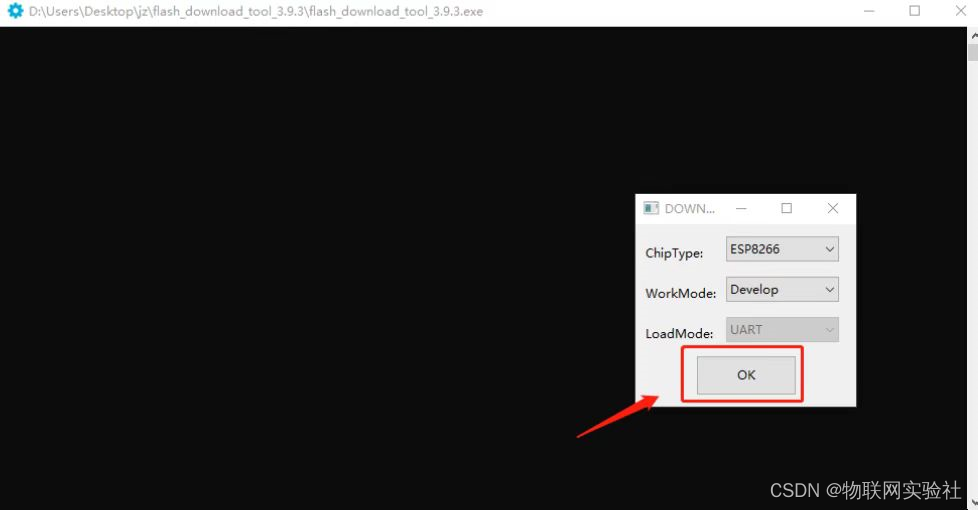Close the DOWN... dialog window
This screenshot has height=510, width=978.
pos(833,208)
